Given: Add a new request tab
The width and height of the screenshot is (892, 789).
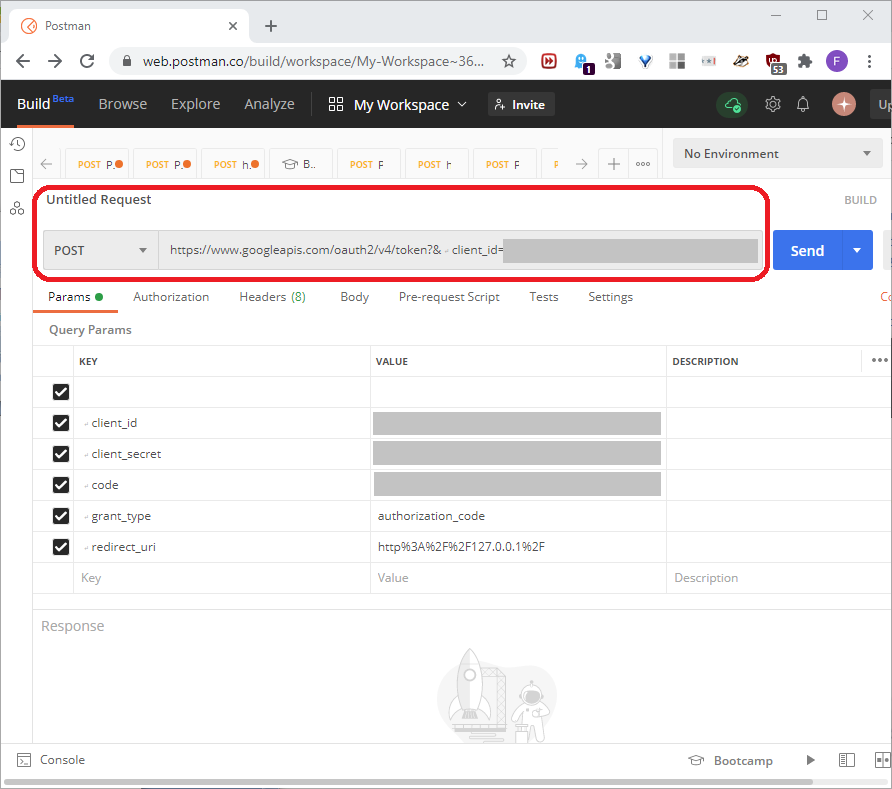Looking at the screenshot, I should [613, 164].
